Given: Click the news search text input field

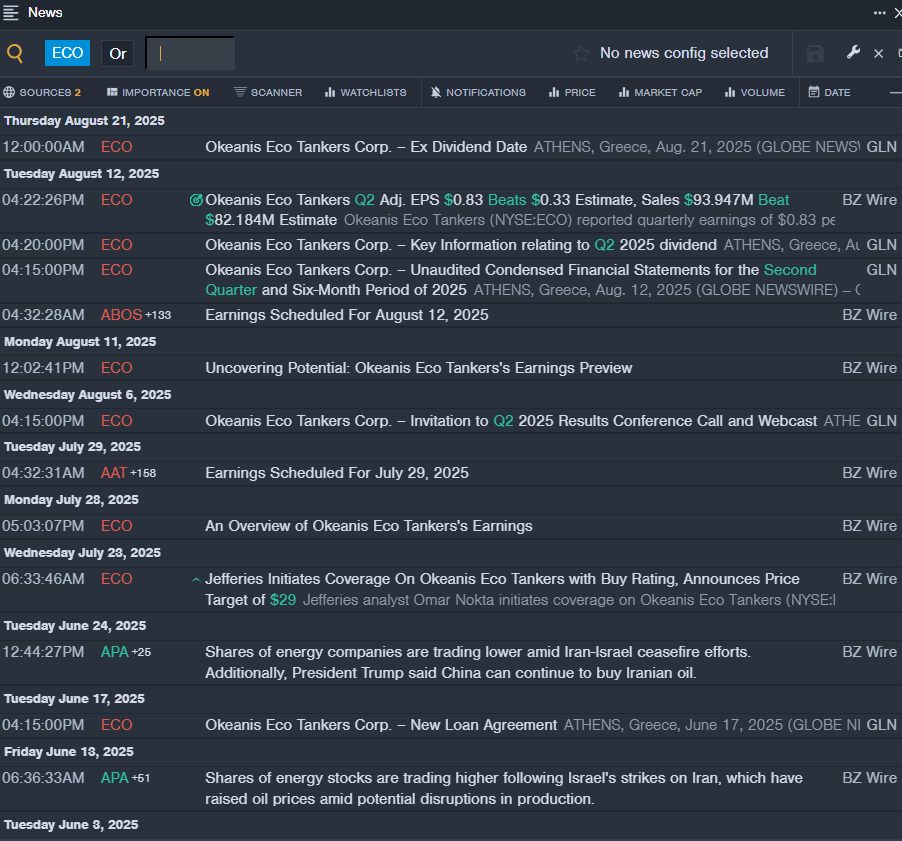Looking at the screenshot, I should 190,54.
